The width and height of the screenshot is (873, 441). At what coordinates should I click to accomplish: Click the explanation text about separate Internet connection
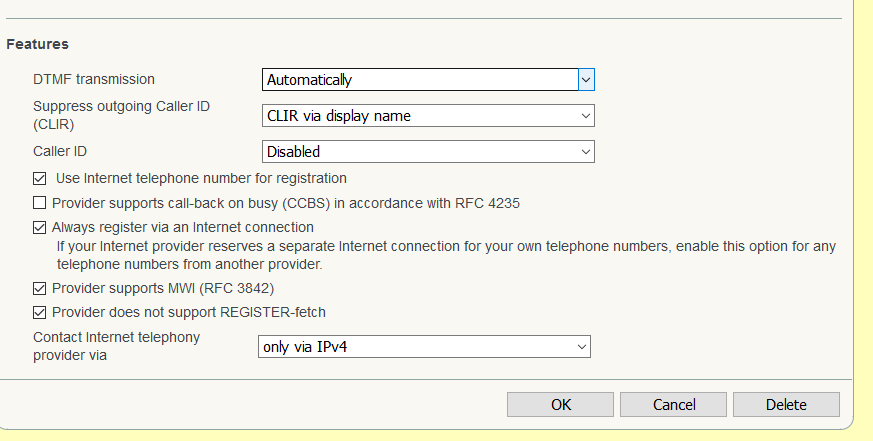click(x=445, y=255)
